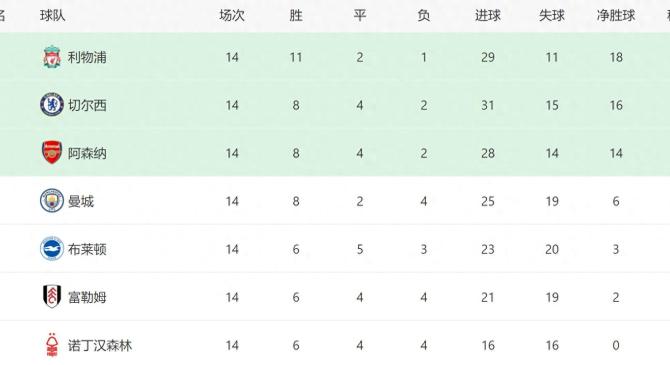The height and width of the screenshot is (365, 670).
Task: Sort by the 失球 column header
Action: pyautogui.click(x=552, y=16)
